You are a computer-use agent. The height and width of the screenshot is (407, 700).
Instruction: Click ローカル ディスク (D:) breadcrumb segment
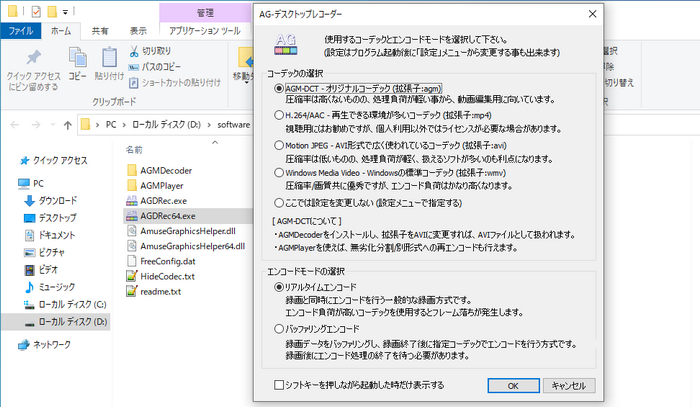[x=166, y=125]
